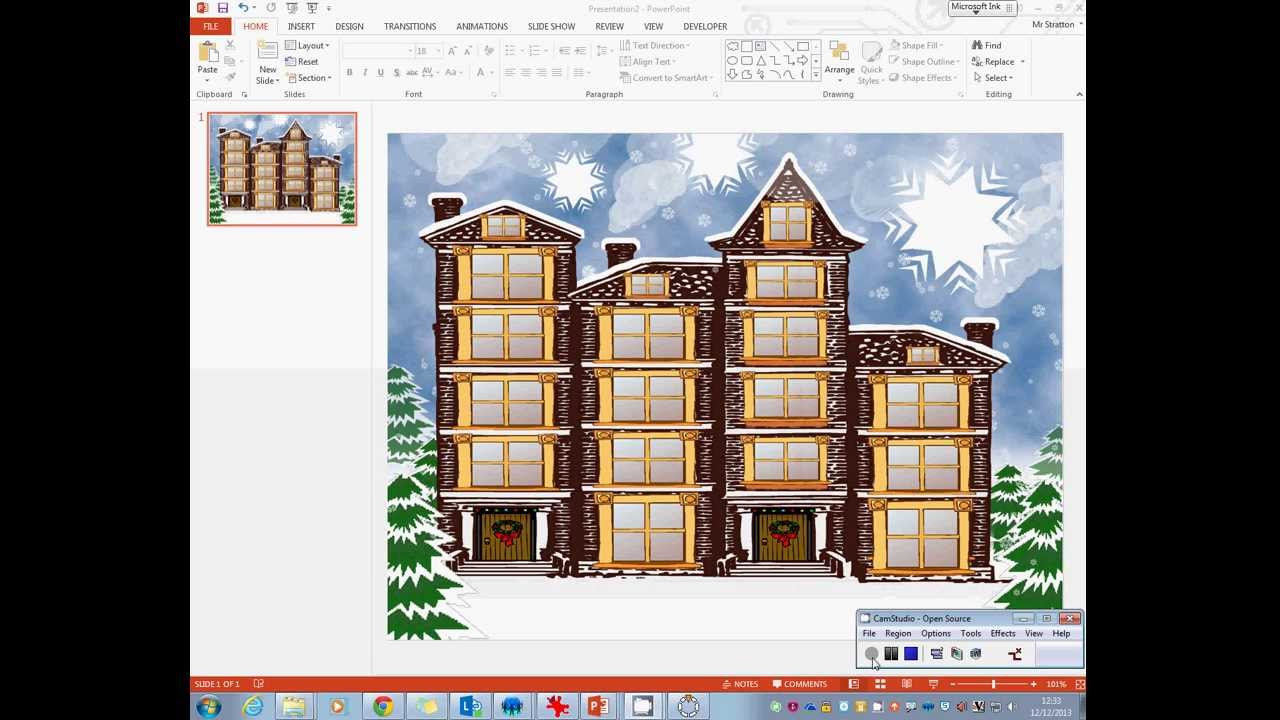
Task: Open the font size dropdown
Action: click(437, 51)
